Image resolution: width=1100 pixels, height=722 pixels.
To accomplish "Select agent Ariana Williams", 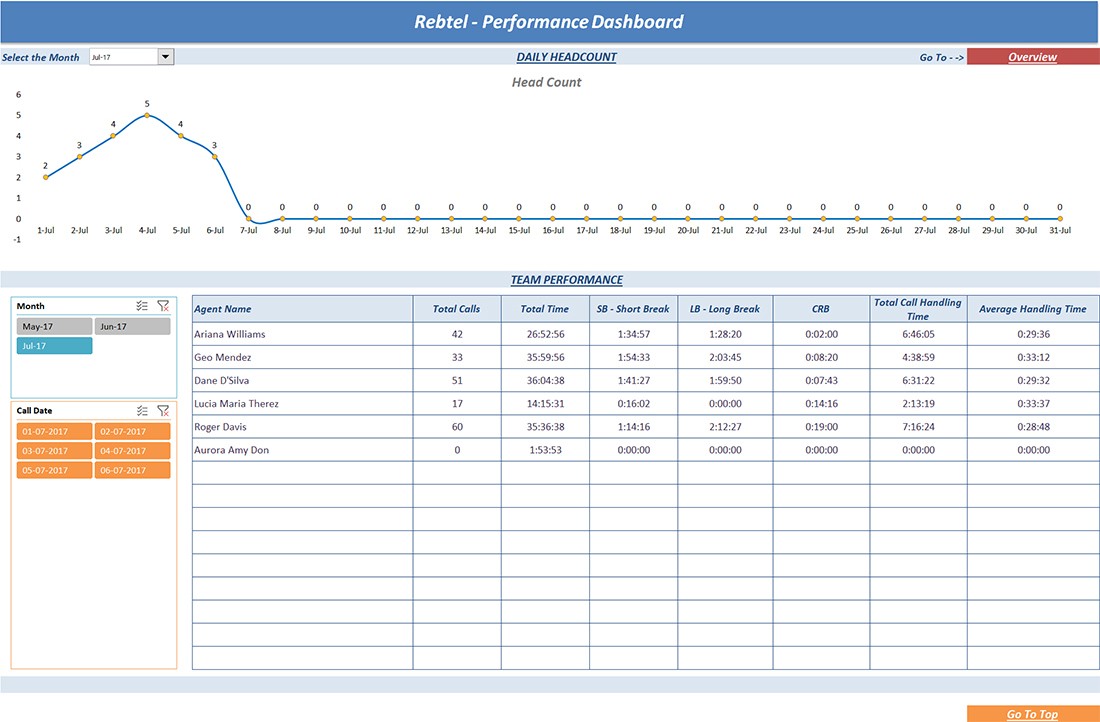I will [230, 334].
